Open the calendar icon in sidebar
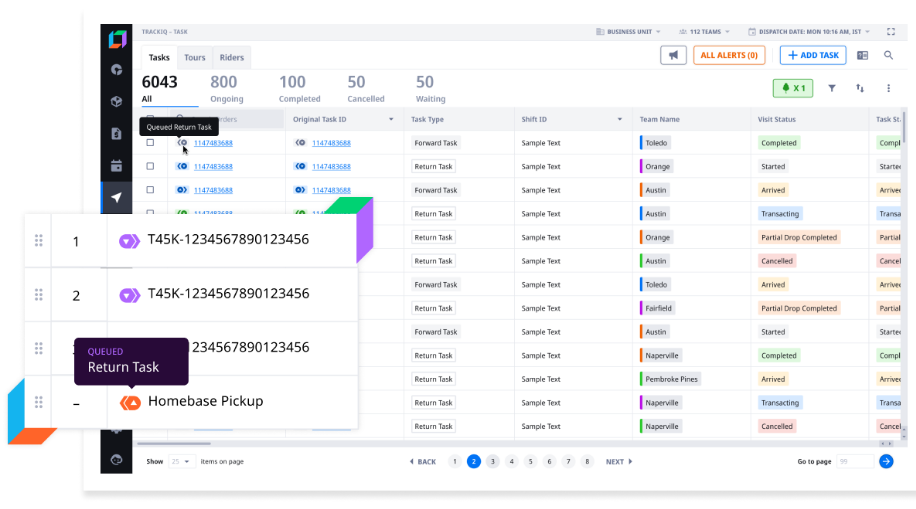The image size is (916, 509). [x=117, y=165]
